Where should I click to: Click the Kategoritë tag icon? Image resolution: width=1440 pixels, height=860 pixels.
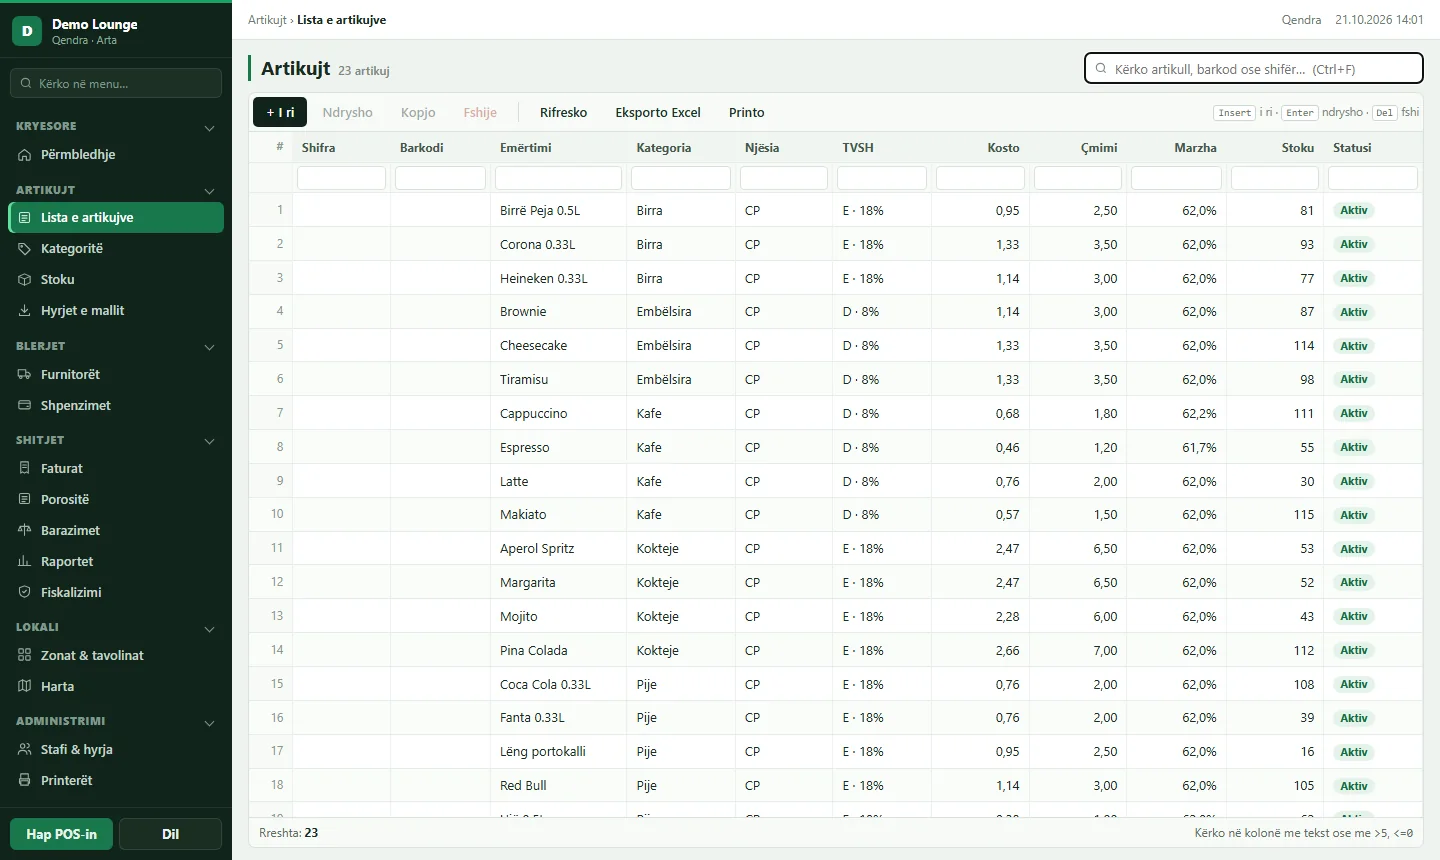coord(25,249)
